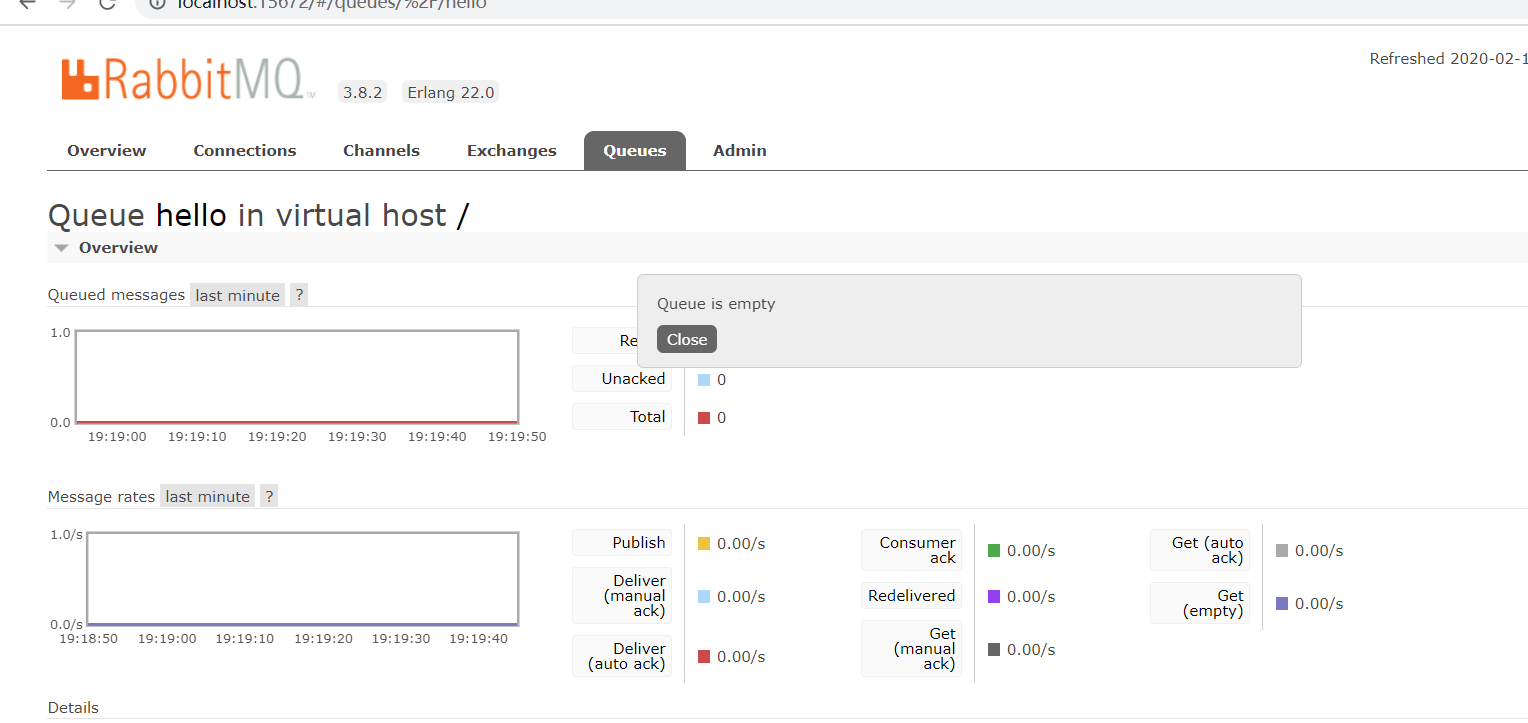Click the Total red color swatch
The width and height of the screenshot is (1528, 723).
click(704, 418)
